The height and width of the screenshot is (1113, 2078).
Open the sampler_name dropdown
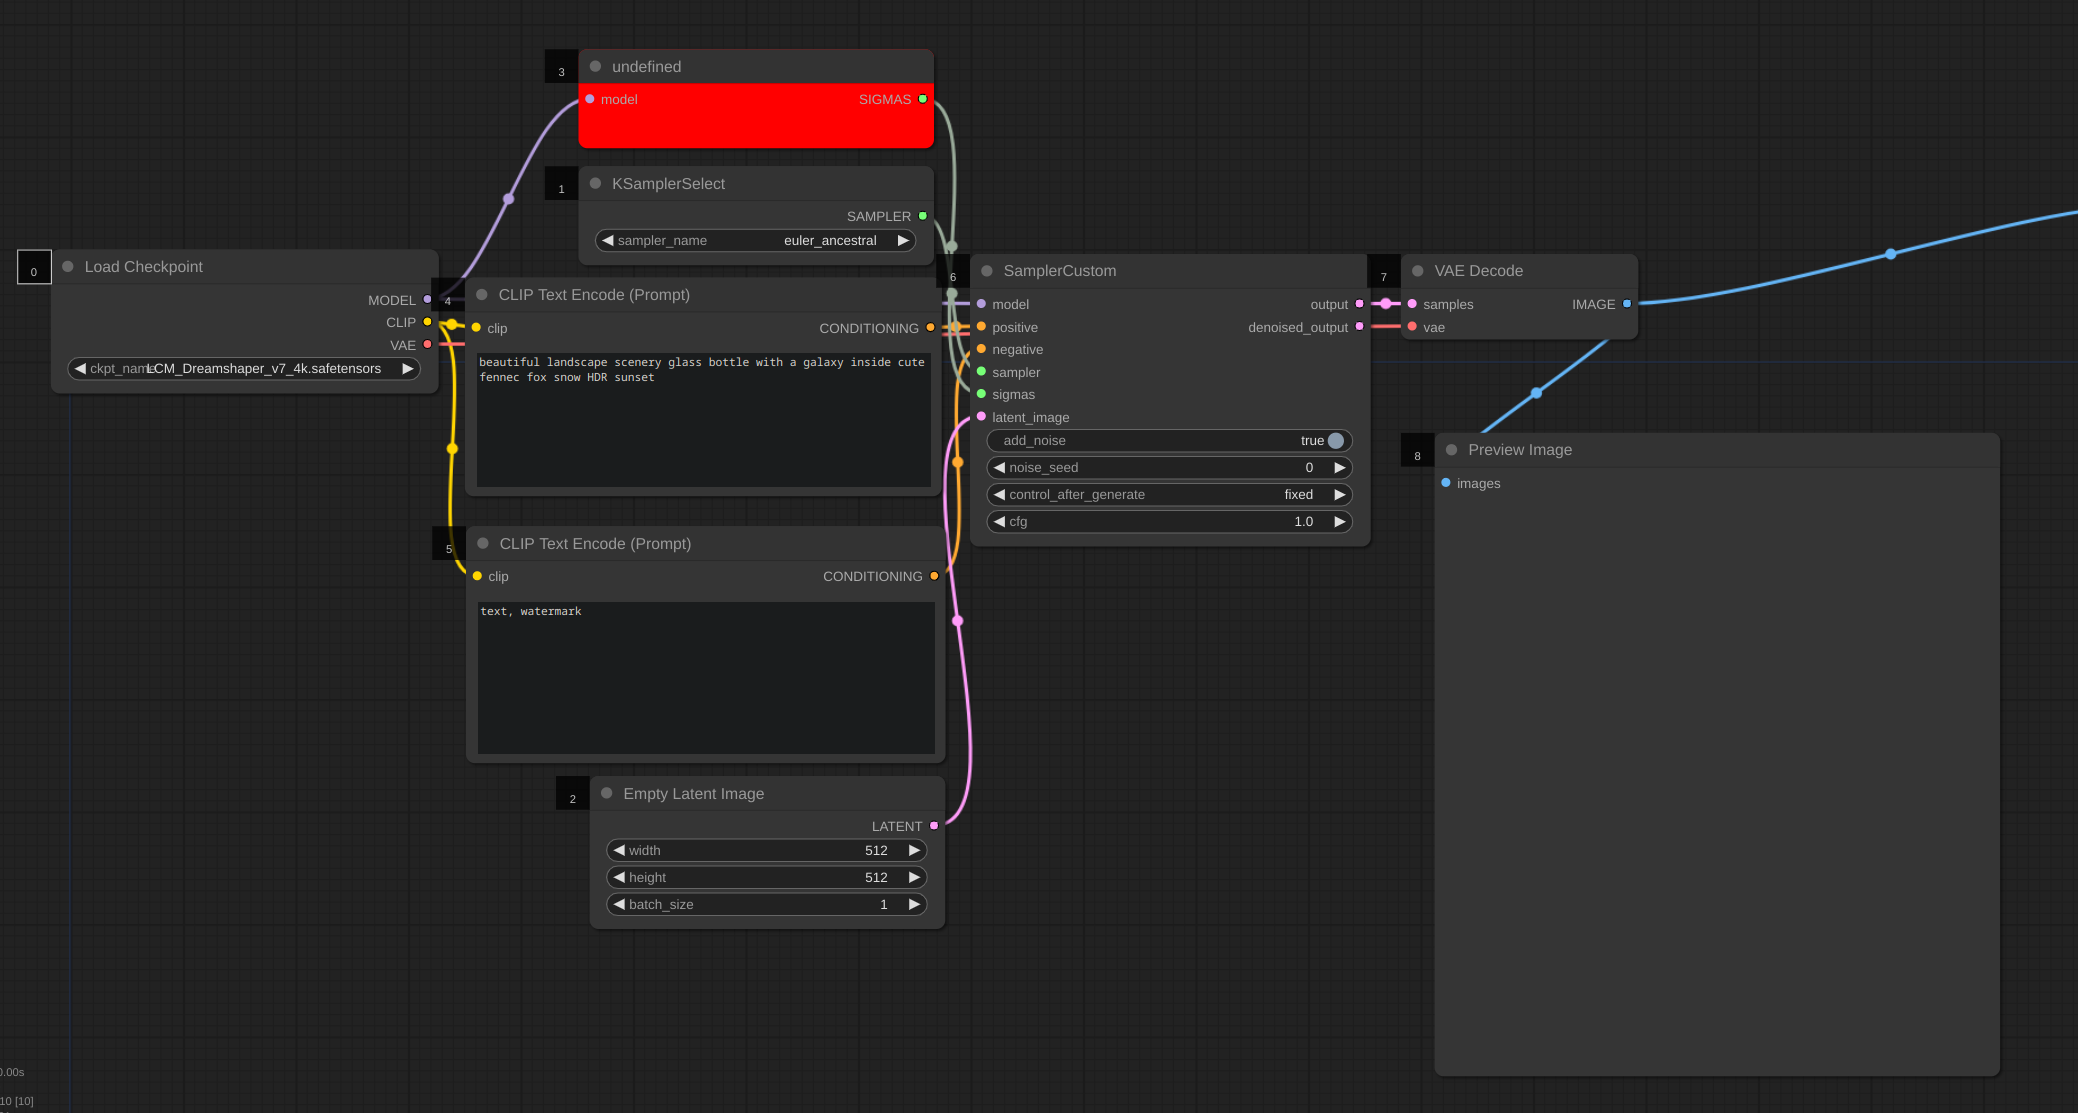(x=756, y=241)
